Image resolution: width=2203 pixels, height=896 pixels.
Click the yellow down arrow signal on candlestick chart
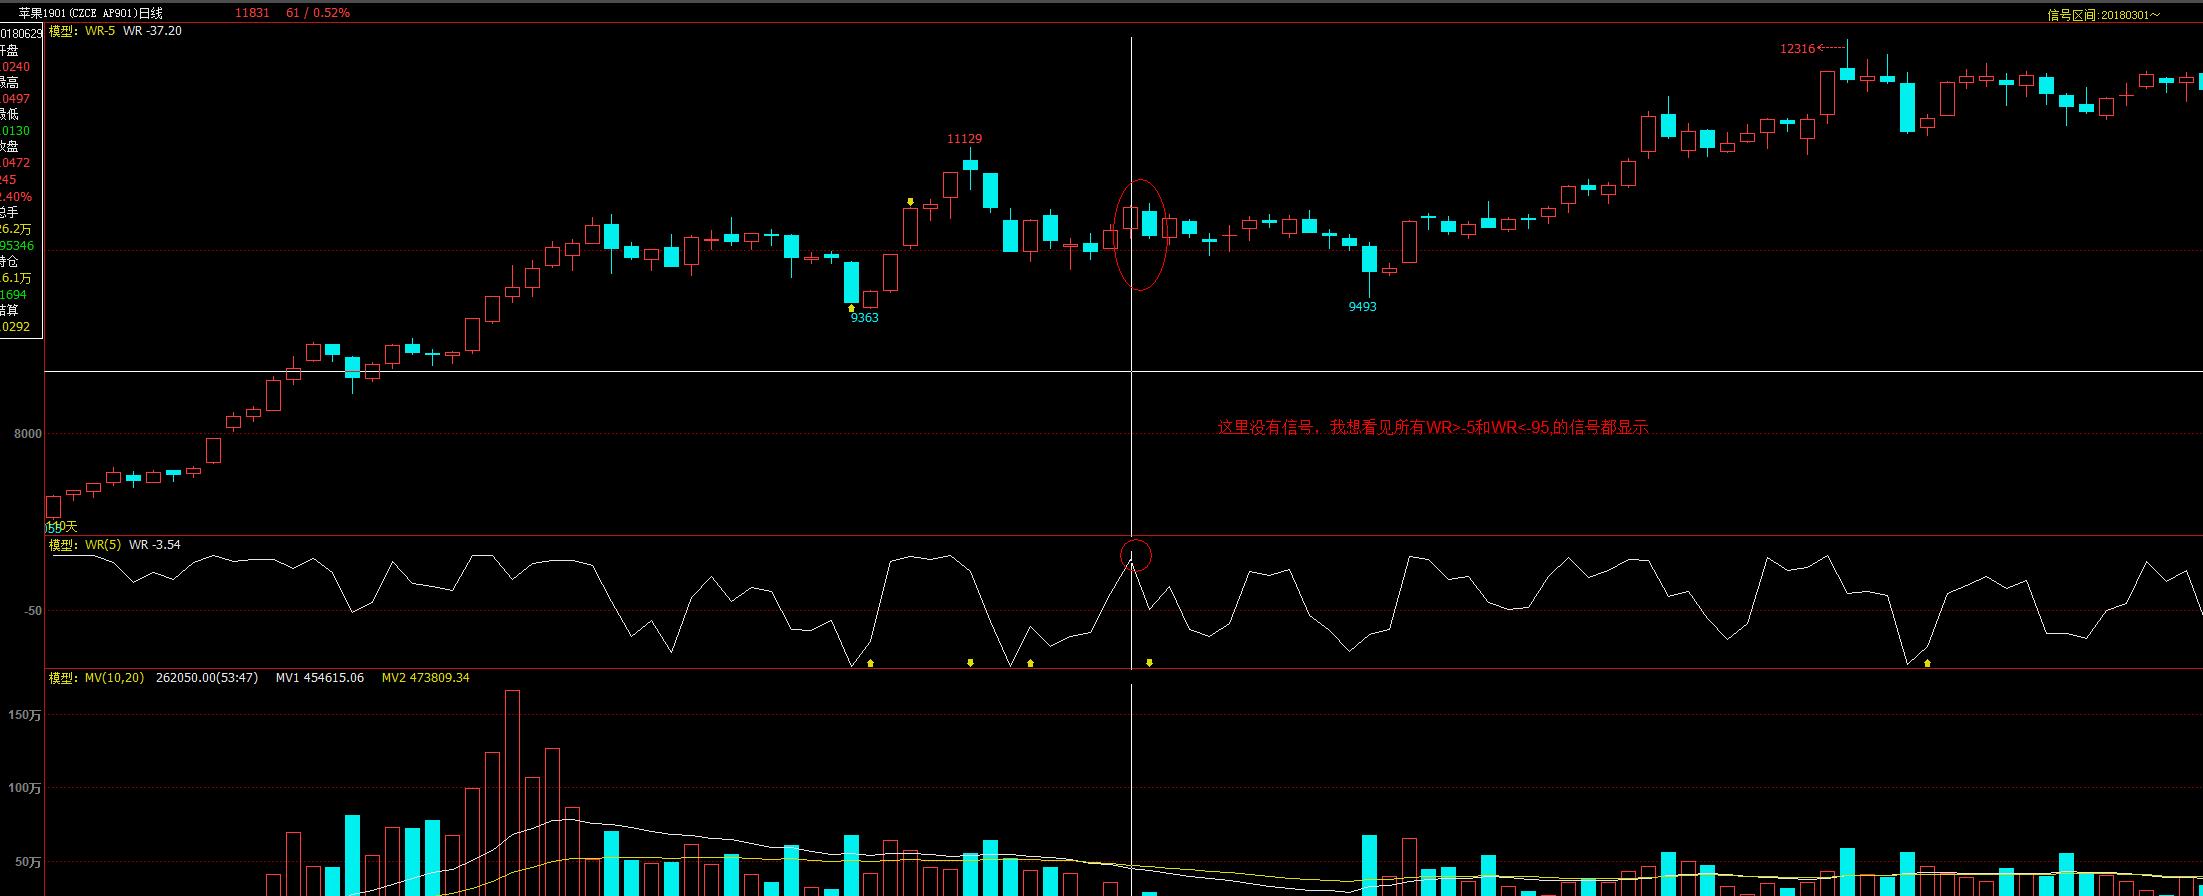(910, 202)
